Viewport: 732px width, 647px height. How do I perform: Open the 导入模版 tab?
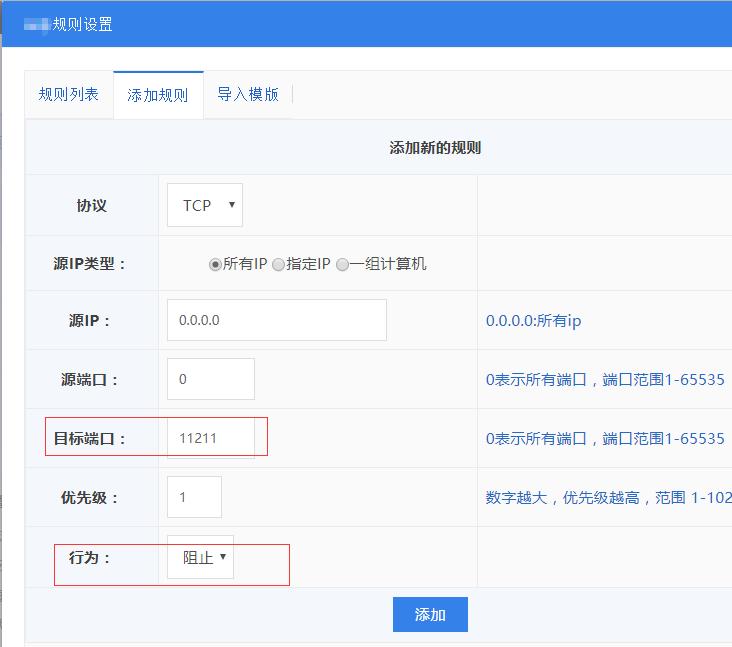pyautogui.click(x=247, y=95)
